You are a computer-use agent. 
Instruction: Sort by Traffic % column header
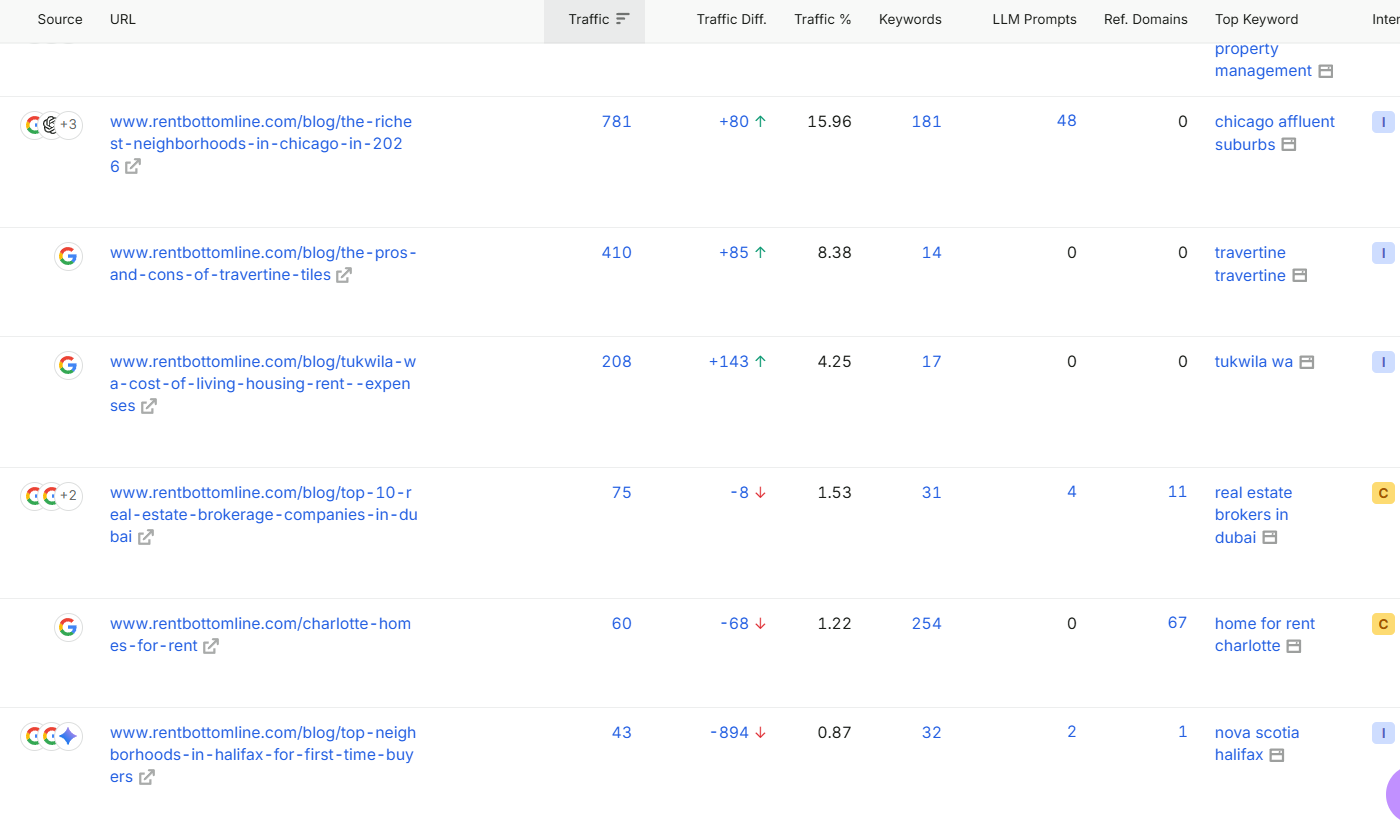[x=822, y=20]
